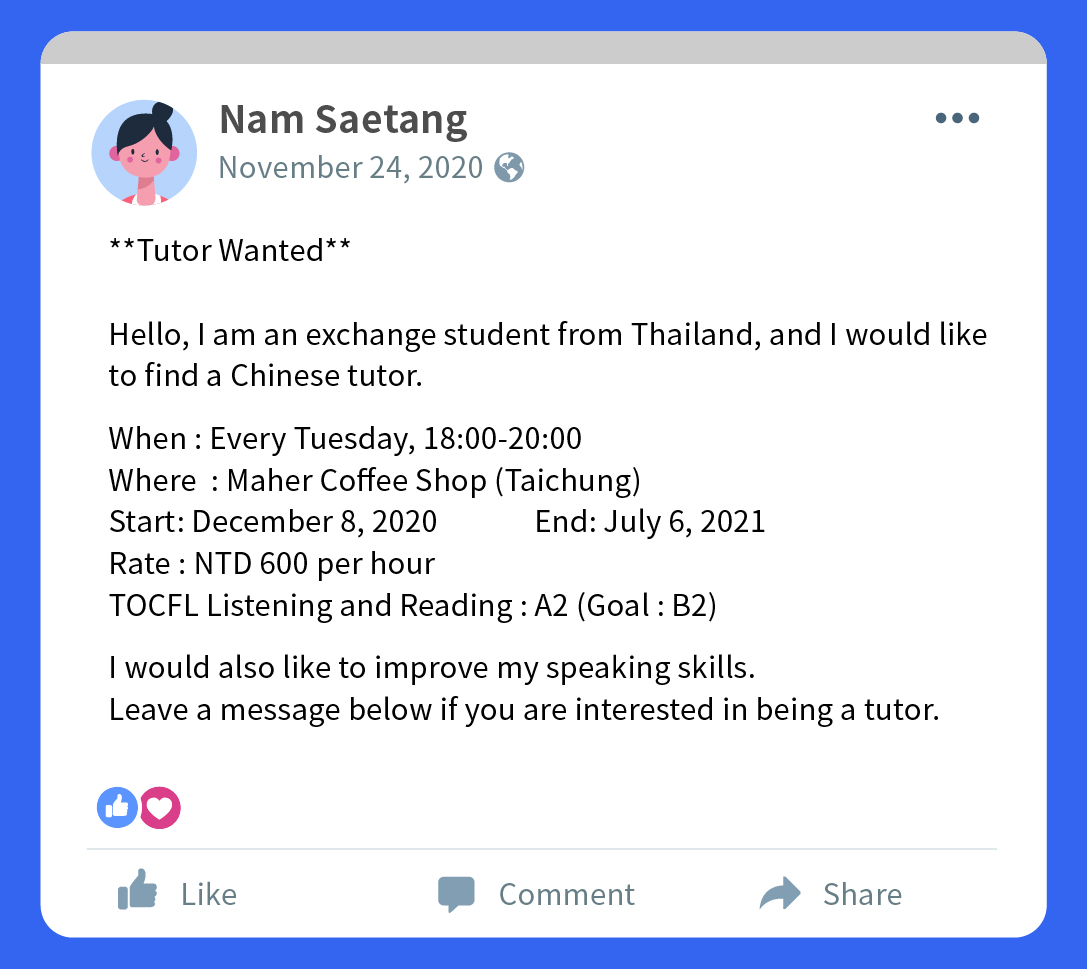The width and height of the screenshot is (1087, 969).
Task: Click the blue thumbs-up reaction icon
Action: (x=117, y=808)
